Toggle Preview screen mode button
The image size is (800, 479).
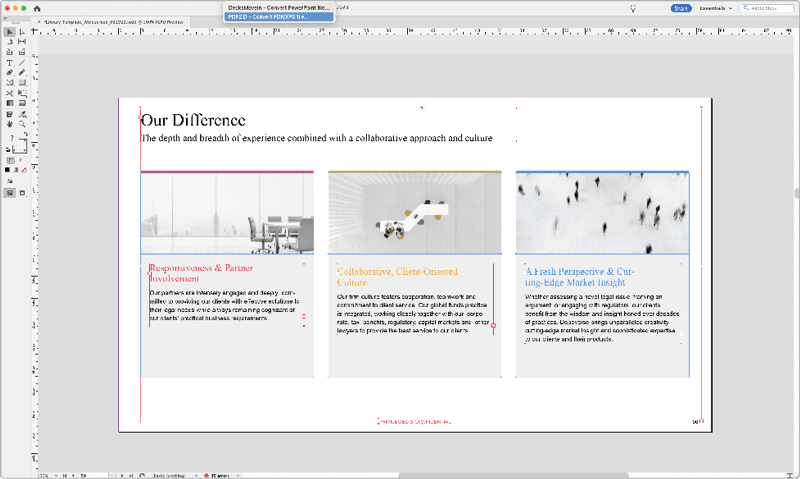click(22, 193)
